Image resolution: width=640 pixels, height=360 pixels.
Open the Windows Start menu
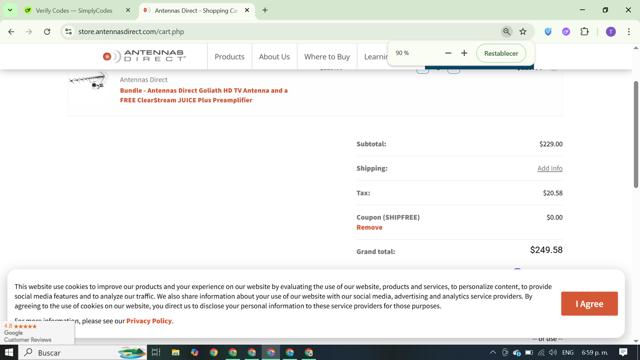click(9, 352)
